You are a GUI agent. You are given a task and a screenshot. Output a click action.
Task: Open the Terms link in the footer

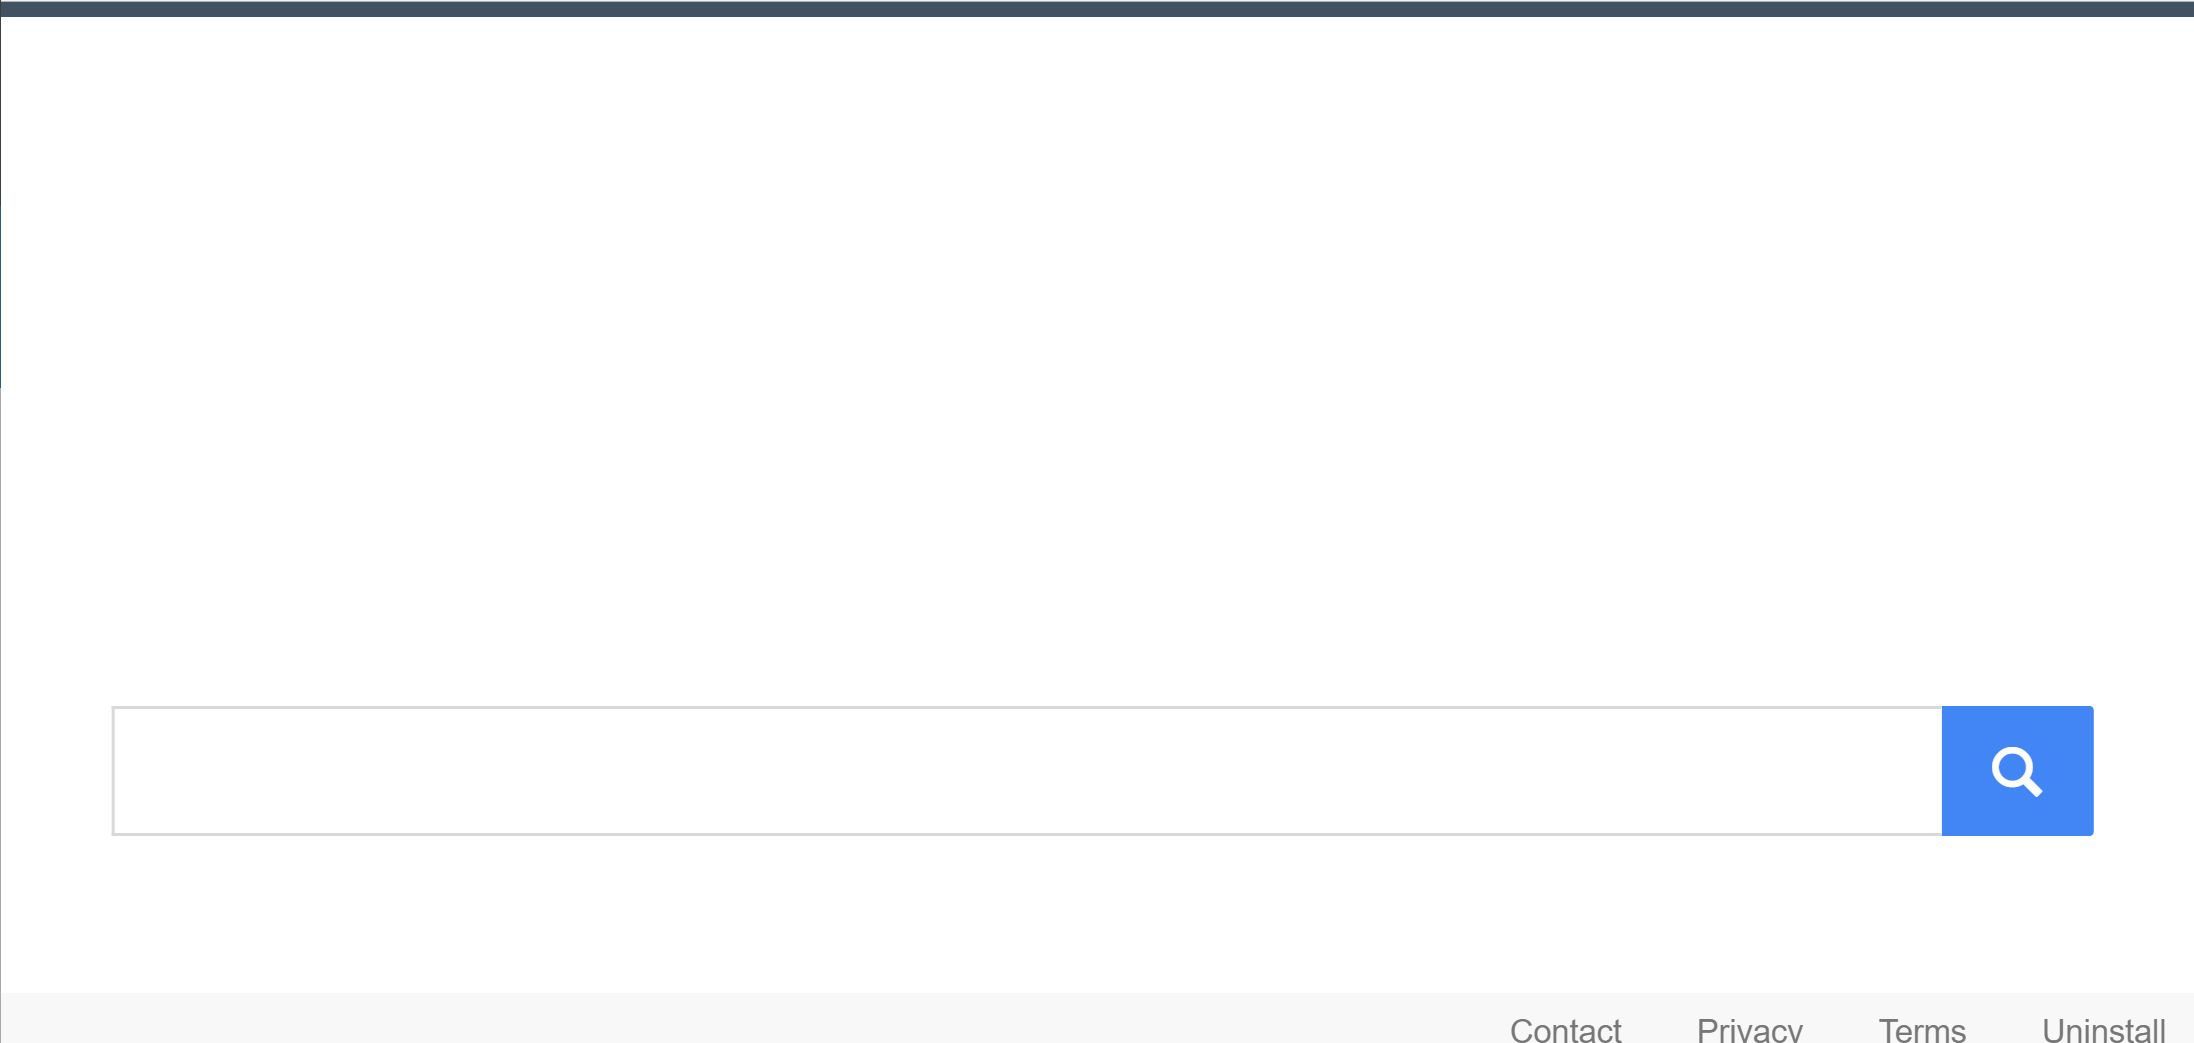click(x=1922, y=1029)
